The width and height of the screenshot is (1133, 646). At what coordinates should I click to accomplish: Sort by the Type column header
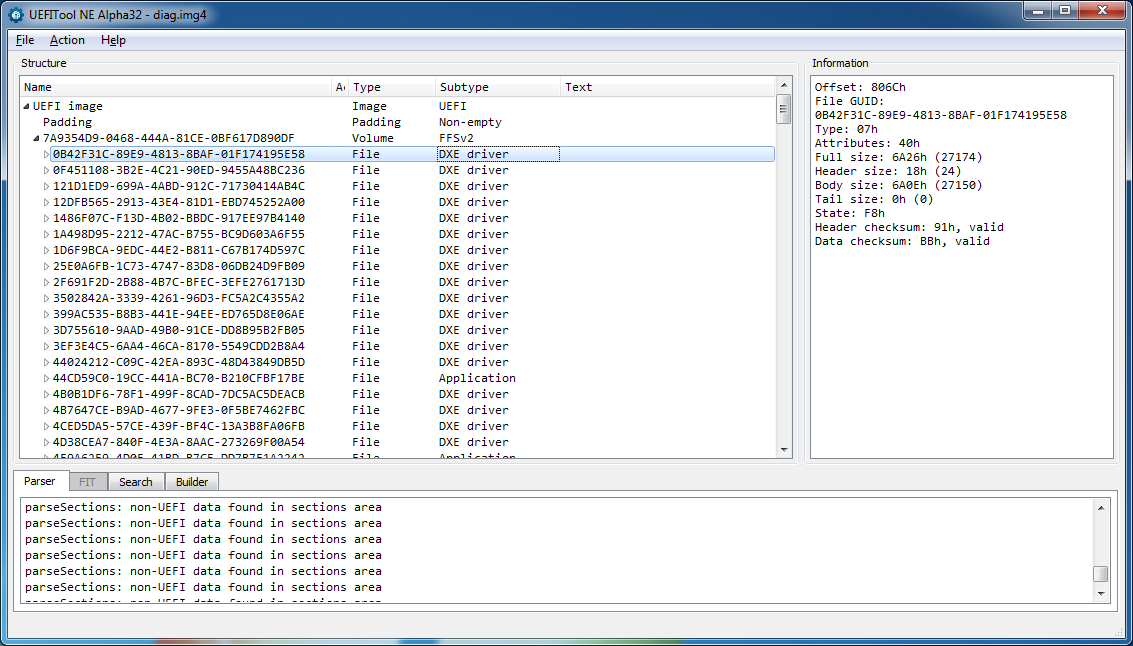point(392,87)
